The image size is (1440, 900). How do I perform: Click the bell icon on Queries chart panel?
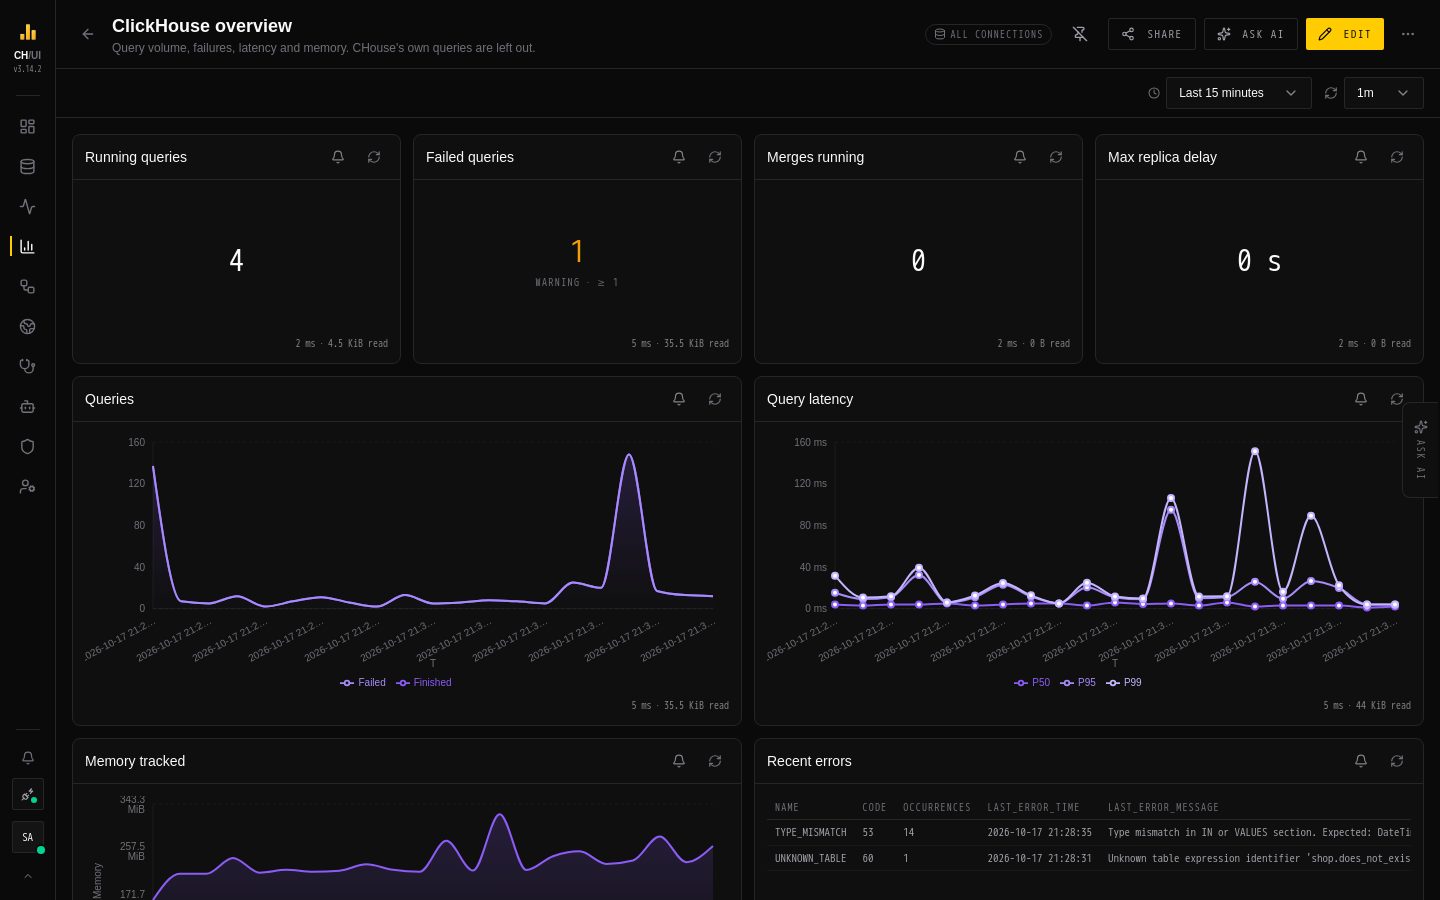coord(679,399)
